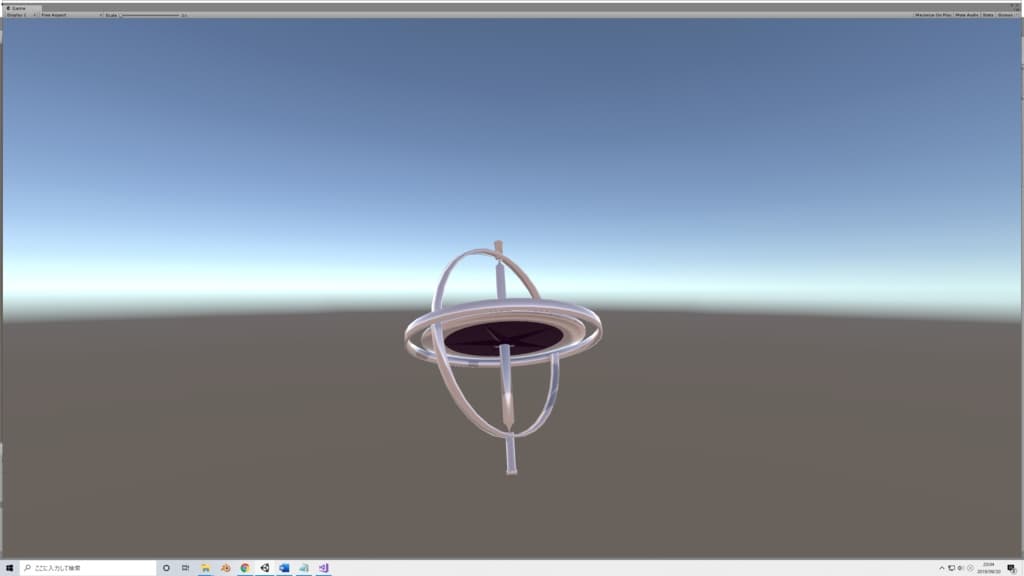1024x576 pixels.
Task: Open the Action Center notifications icon
Action: (1012, 568)
